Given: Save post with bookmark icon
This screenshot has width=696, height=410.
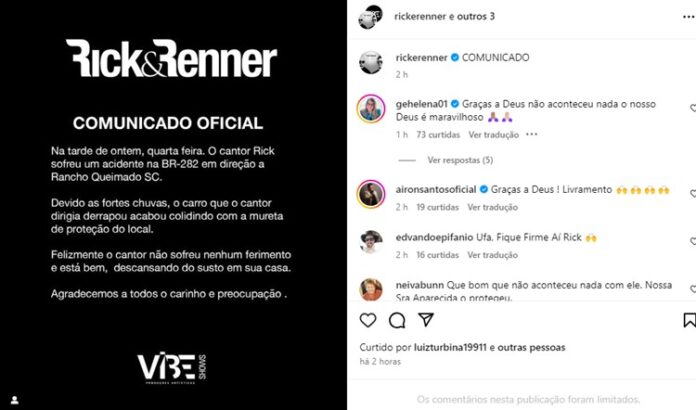Looking at the screenshot, I should coord(689,320).
